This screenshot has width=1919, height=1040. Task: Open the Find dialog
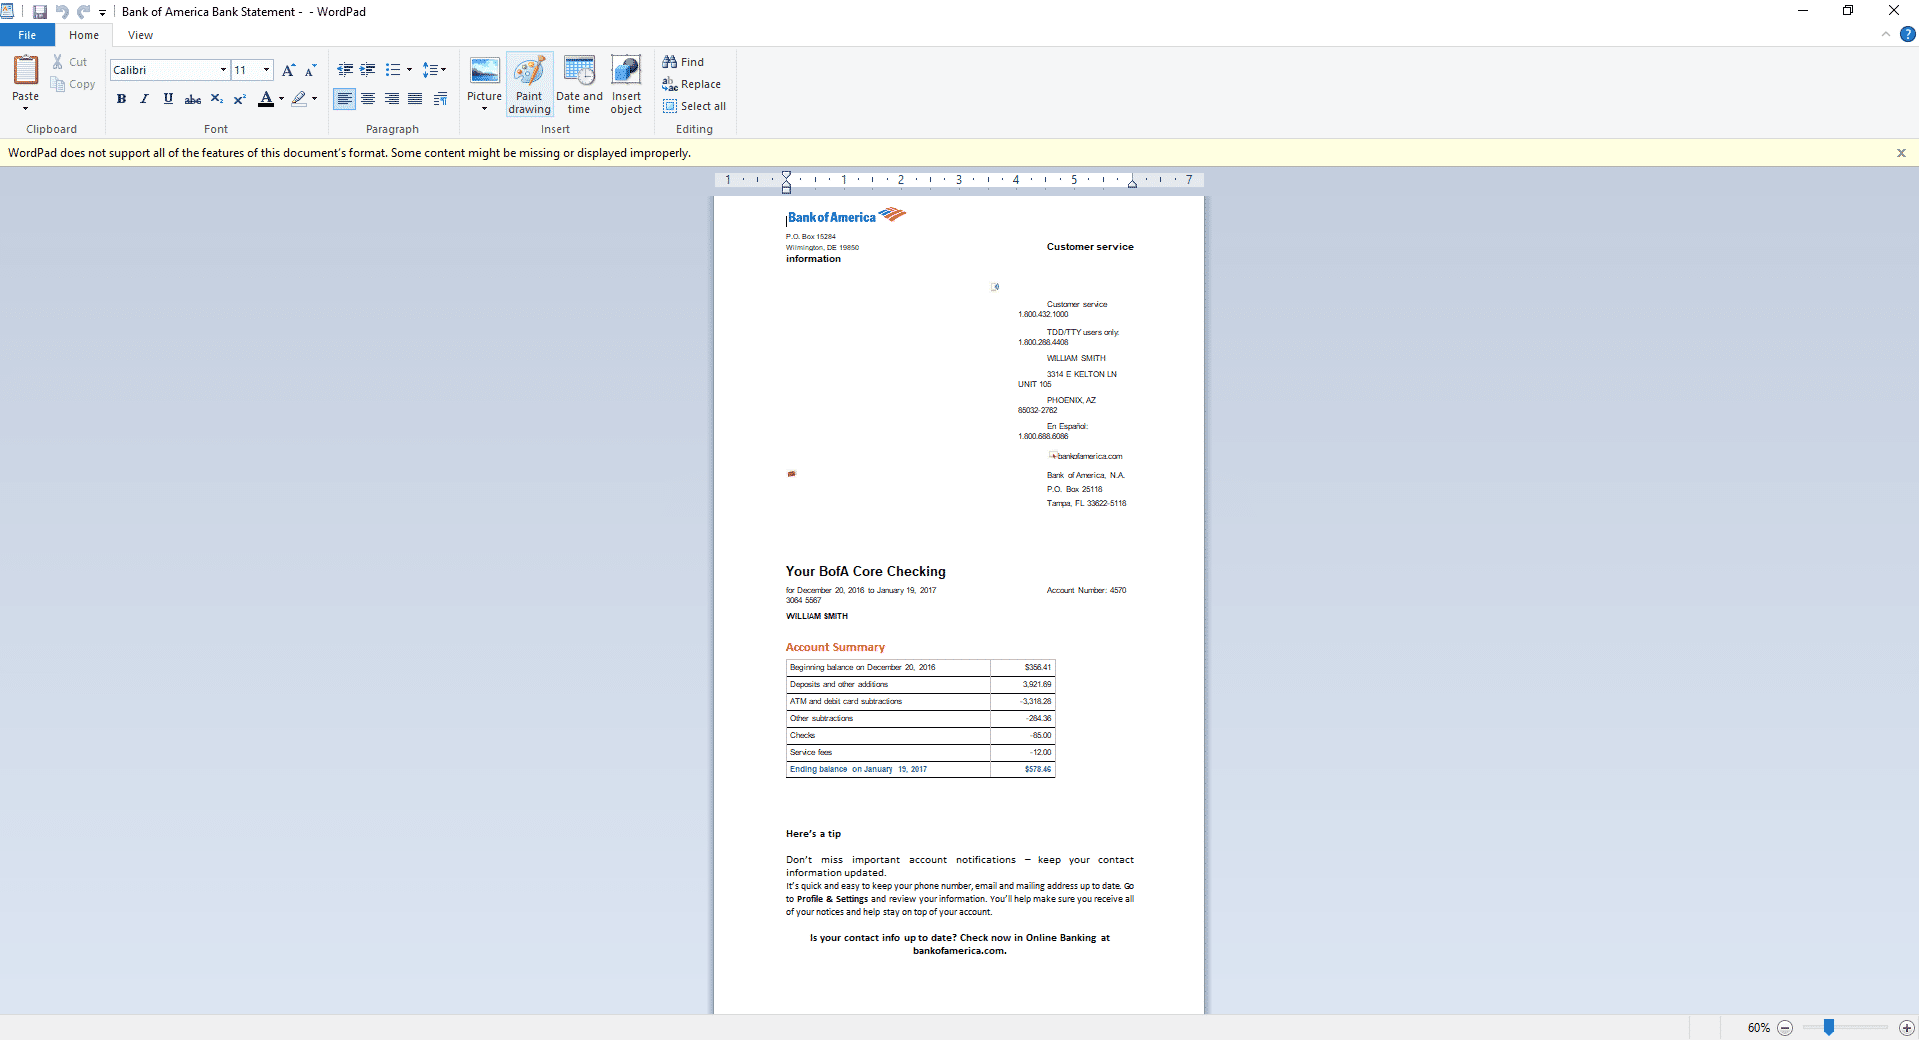tap(683, 62)
